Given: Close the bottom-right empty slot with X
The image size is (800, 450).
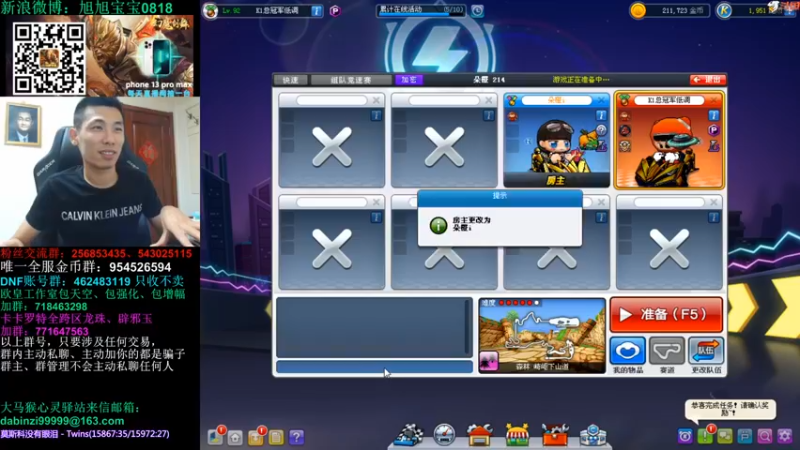Looking at the screenshot, I should (x=713, y=203).
